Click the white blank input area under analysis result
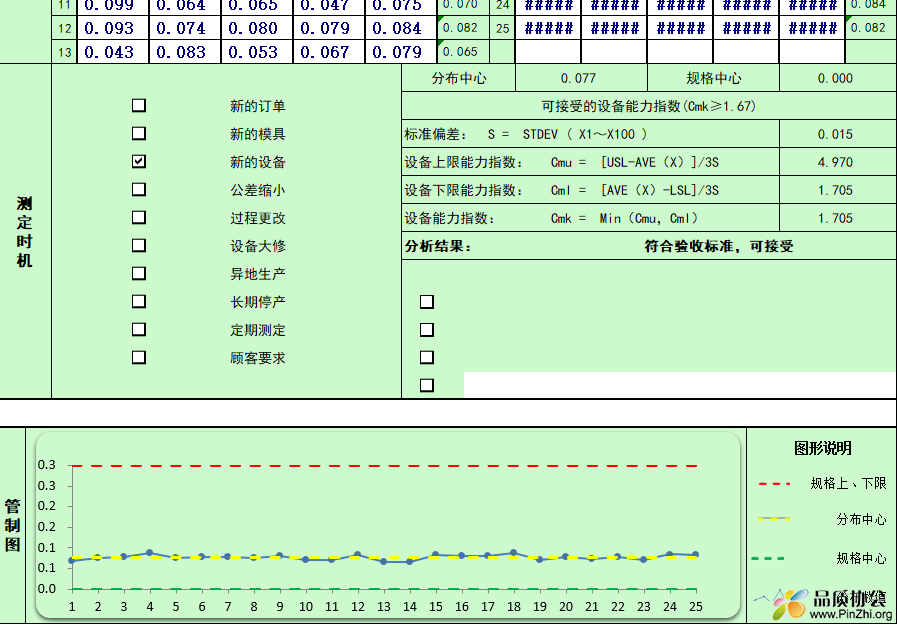Viewport: 897px width, 626px height. (680, 385)
